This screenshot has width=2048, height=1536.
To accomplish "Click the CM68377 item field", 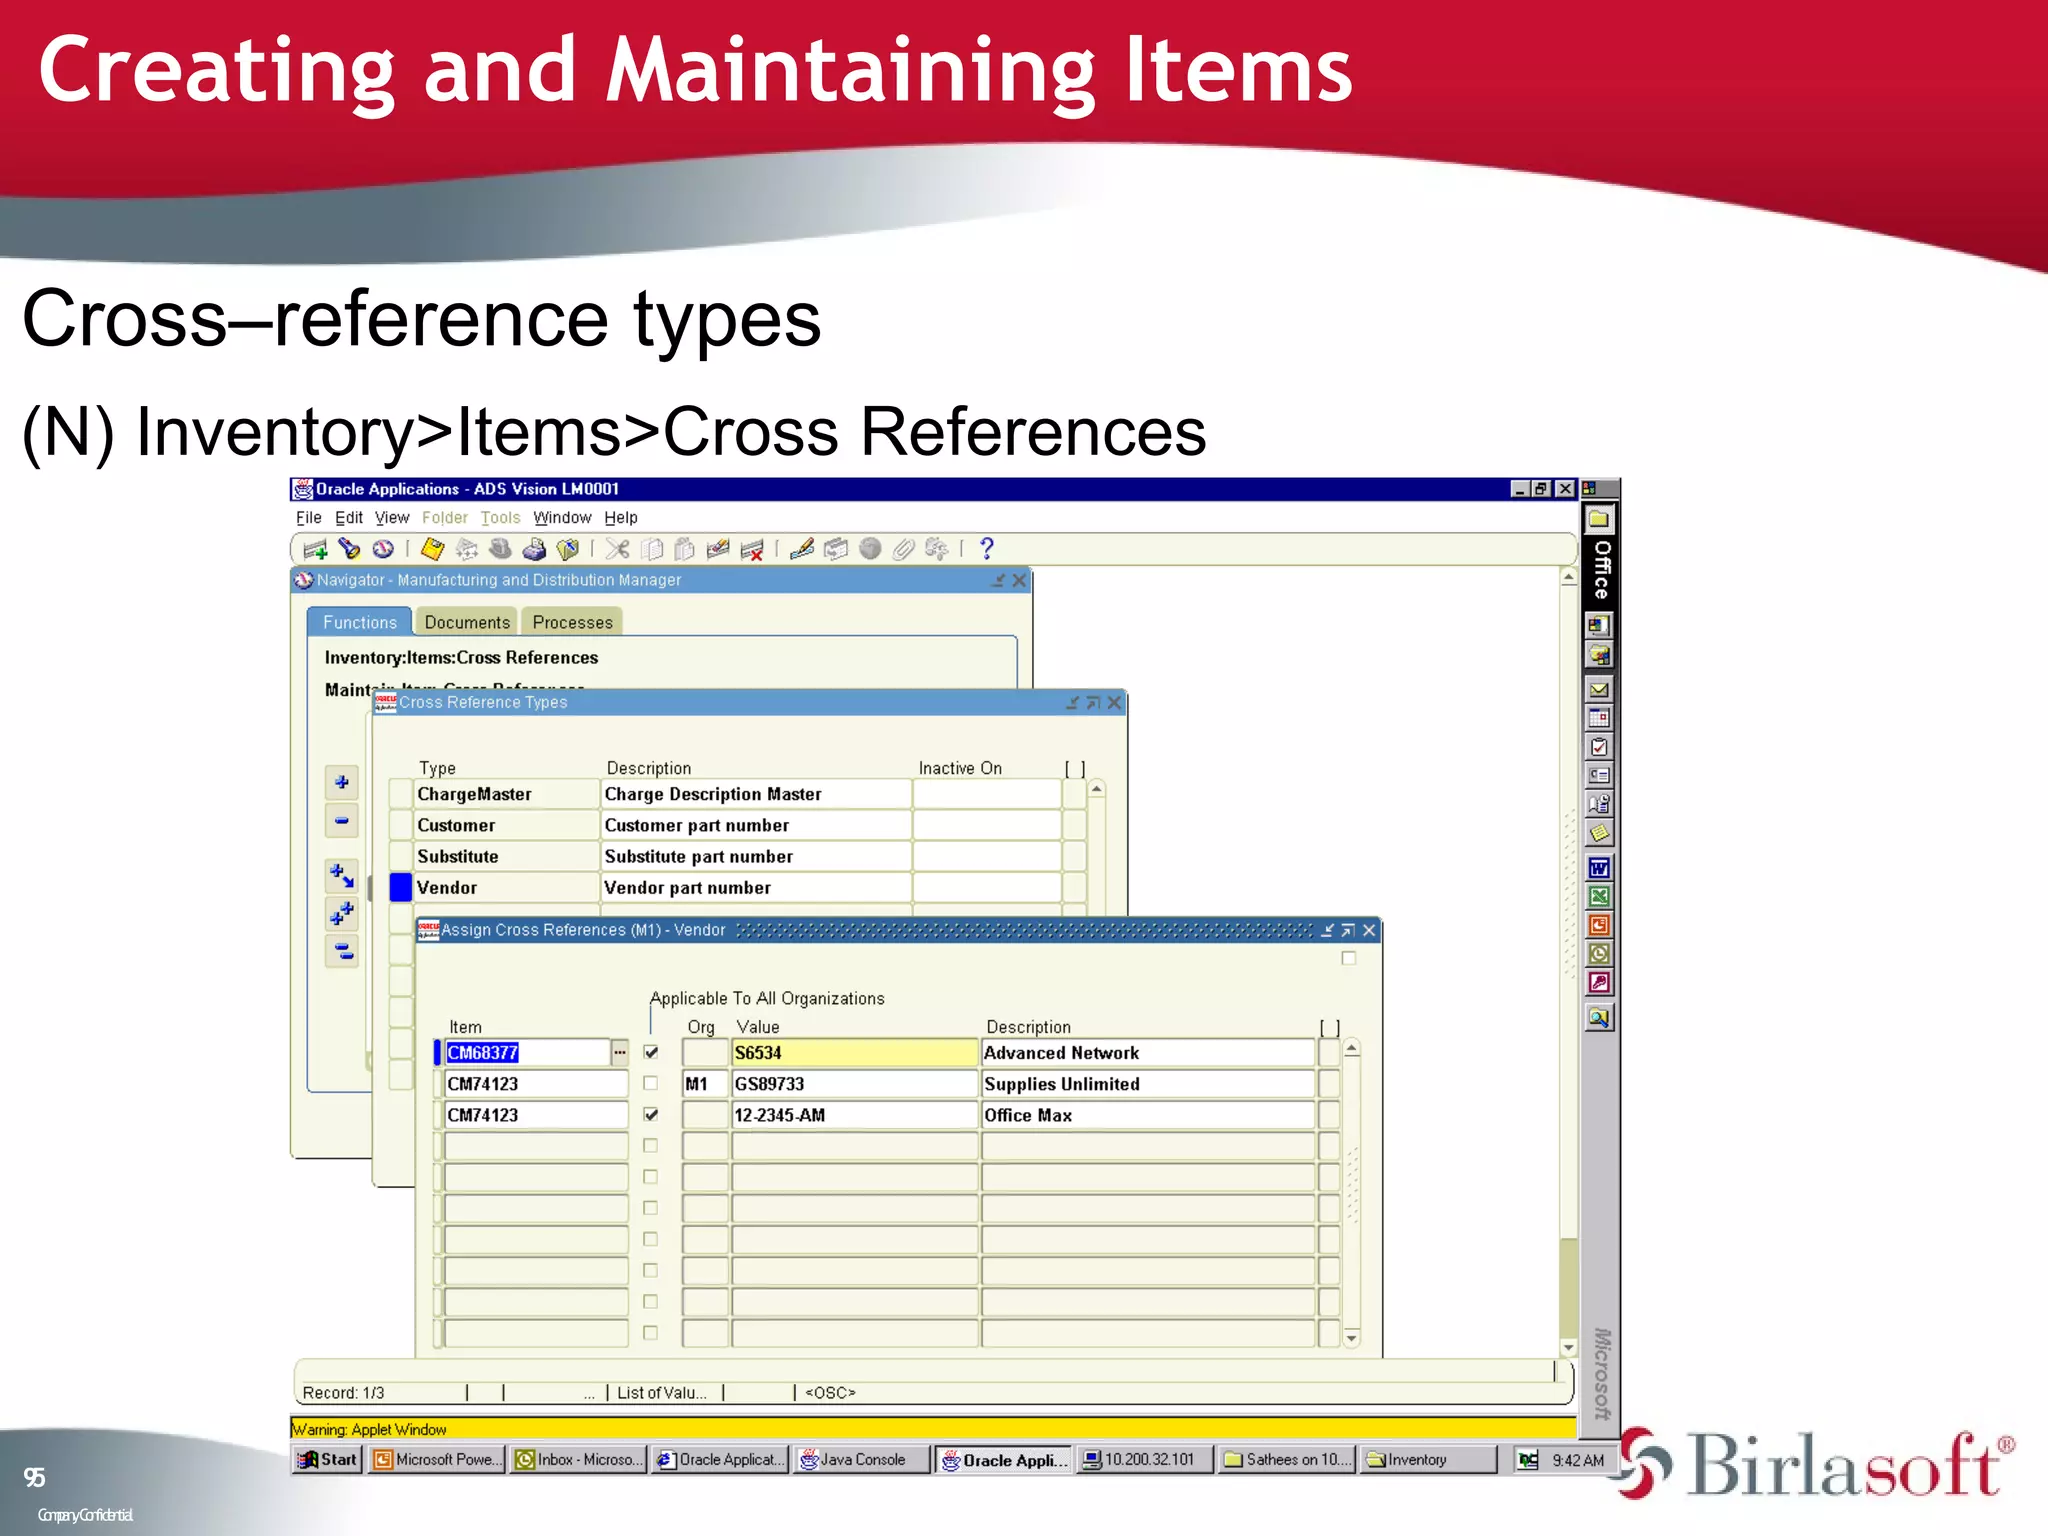I will (x=527, y=1052).
